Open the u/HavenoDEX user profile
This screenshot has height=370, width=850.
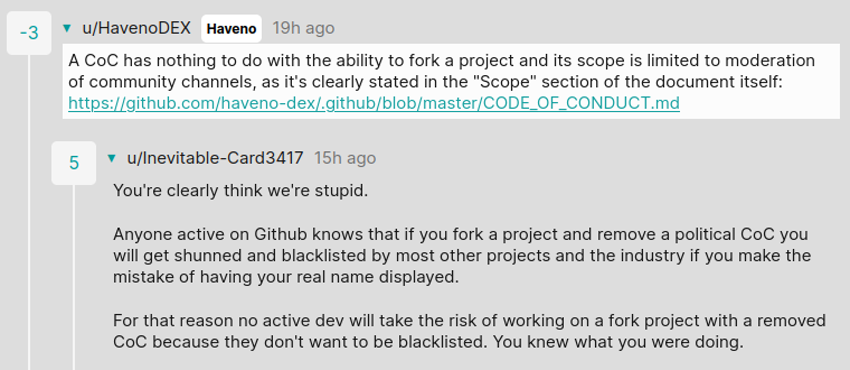click(x=137, y=28)
